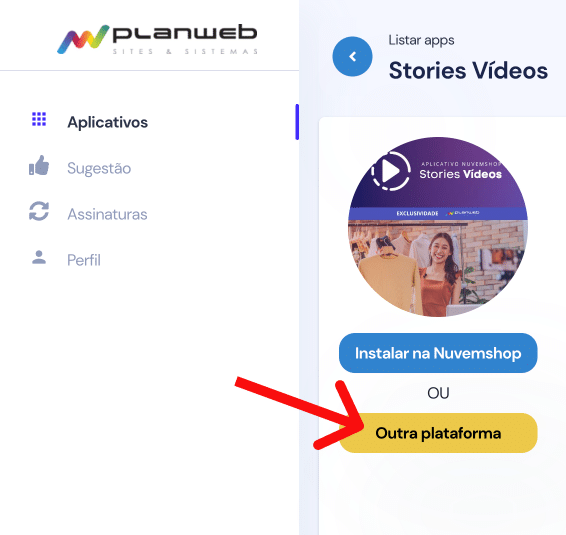The height and width of the screenshot is (535, 566).
Task: Go back with the blue chevron button
Action: click(352, 56)
